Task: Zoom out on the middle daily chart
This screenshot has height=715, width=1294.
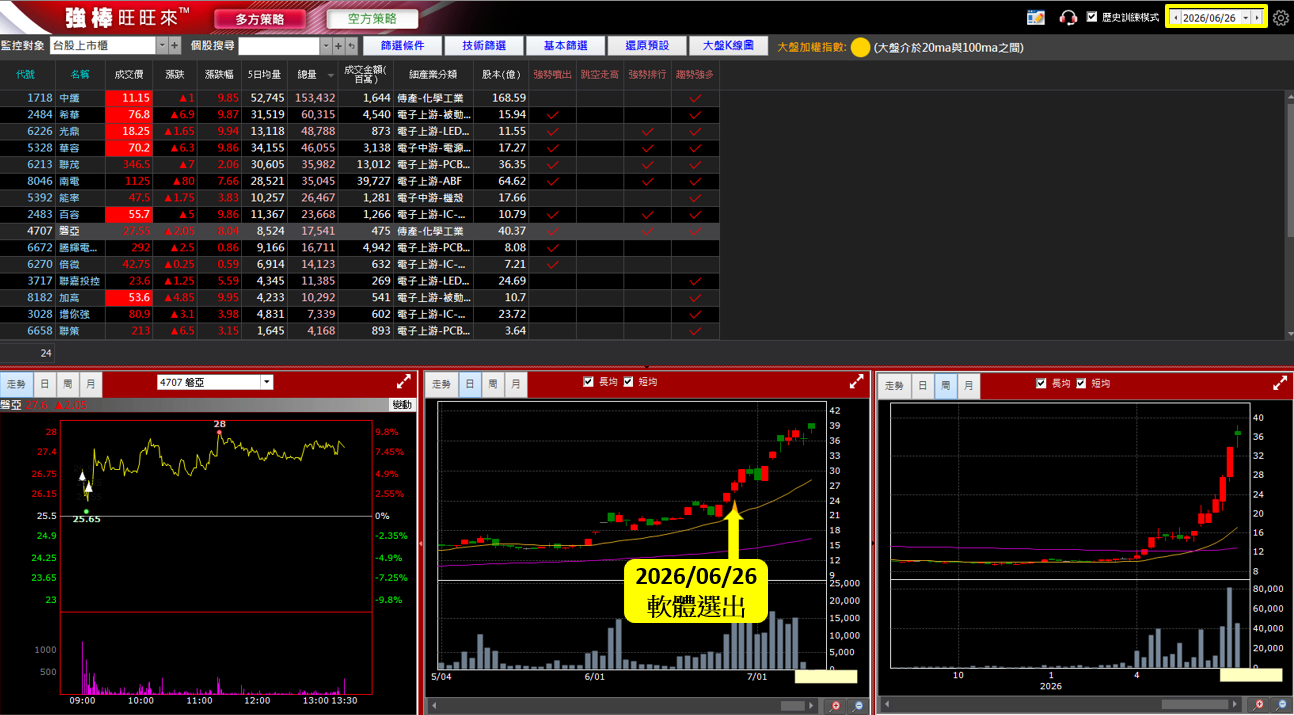Action: [859, 705]
